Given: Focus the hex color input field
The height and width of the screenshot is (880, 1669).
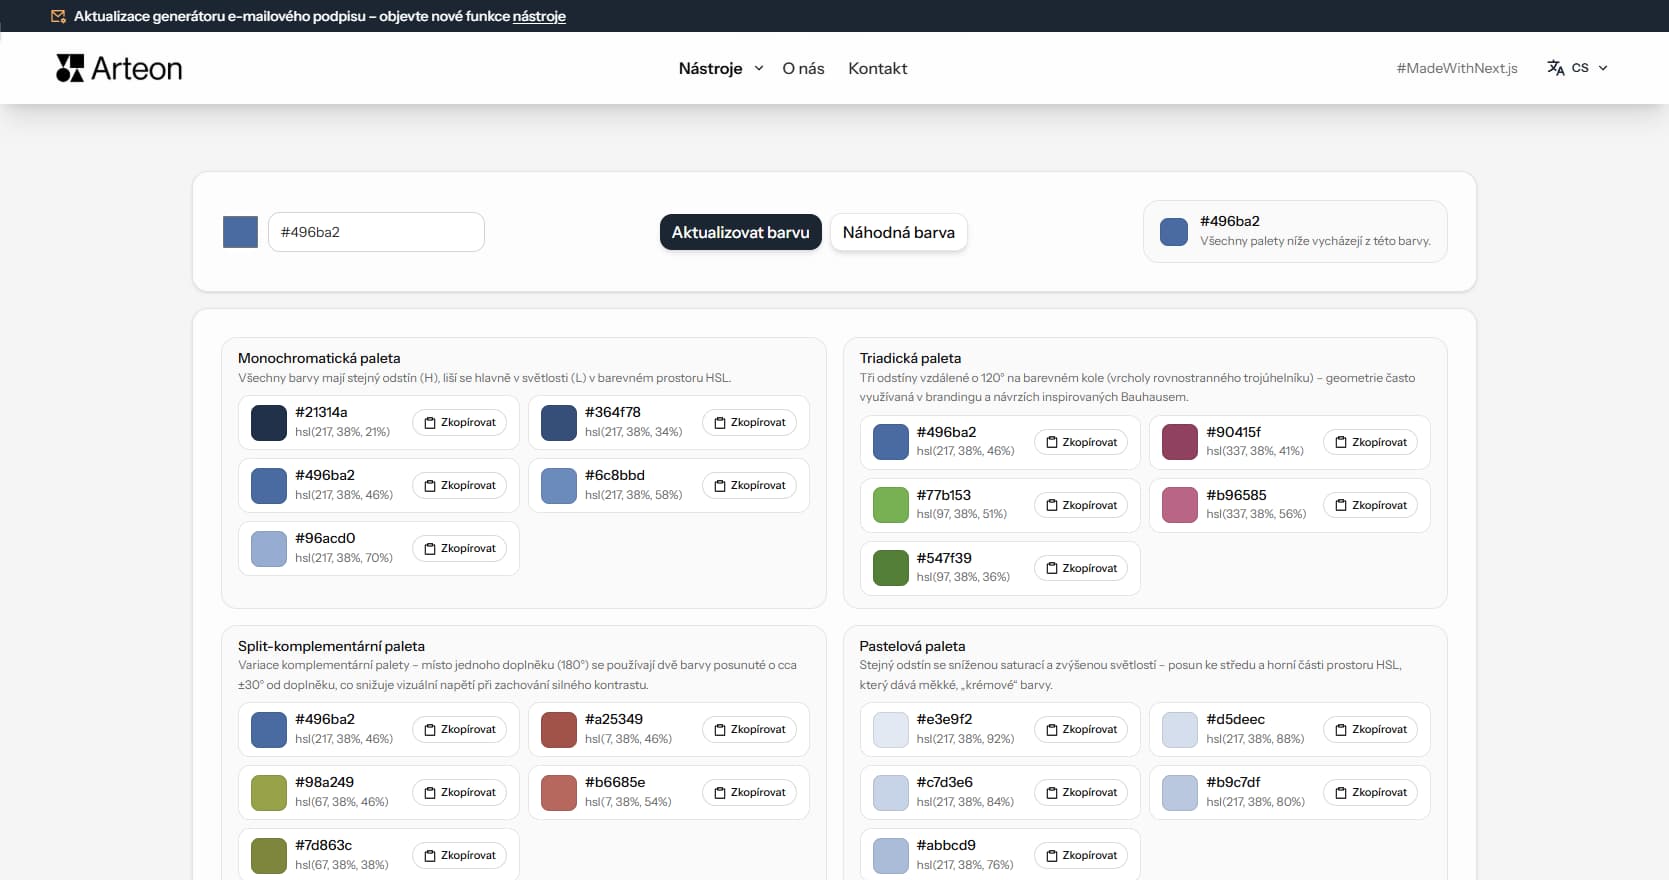Looking at the screenshot, I should pyautogui.click(x=376, y=232).
